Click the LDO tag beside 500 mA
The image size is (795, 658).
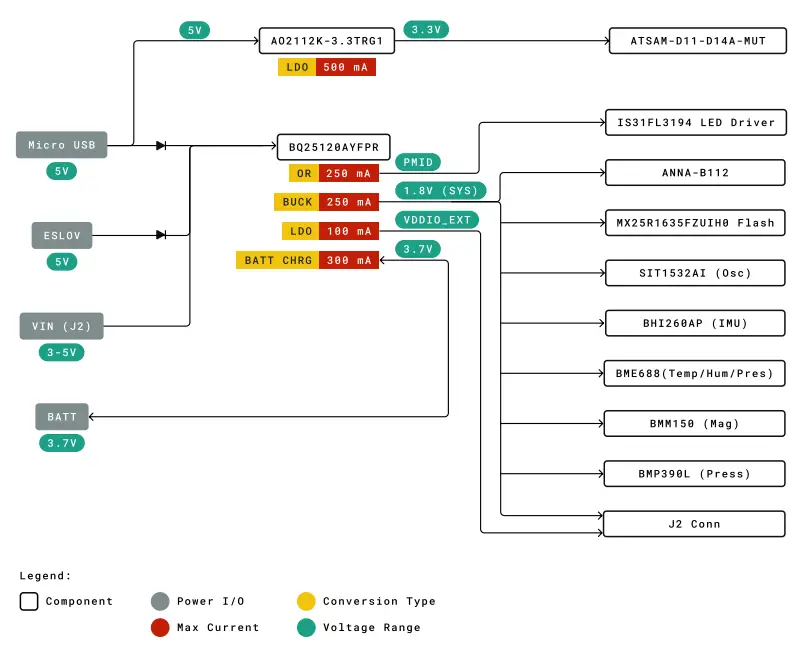(x=297, y=67)
